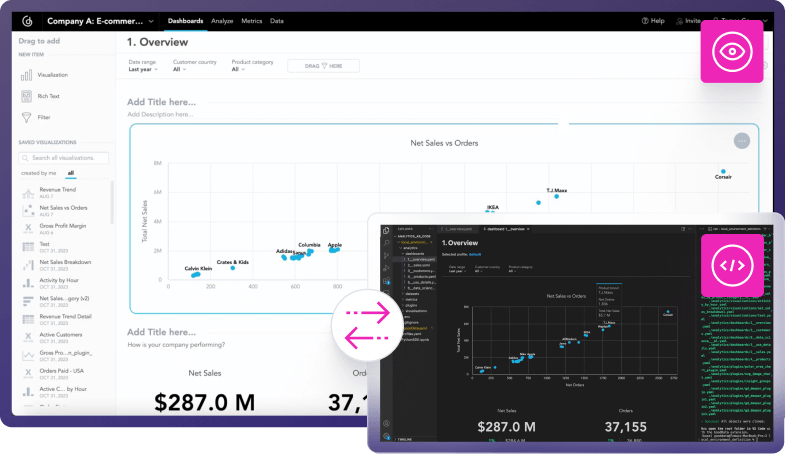This screenshot has height=454, width=785.
Task: Select the Gross Profit Margin headline icon
Action: coord(28,229)
